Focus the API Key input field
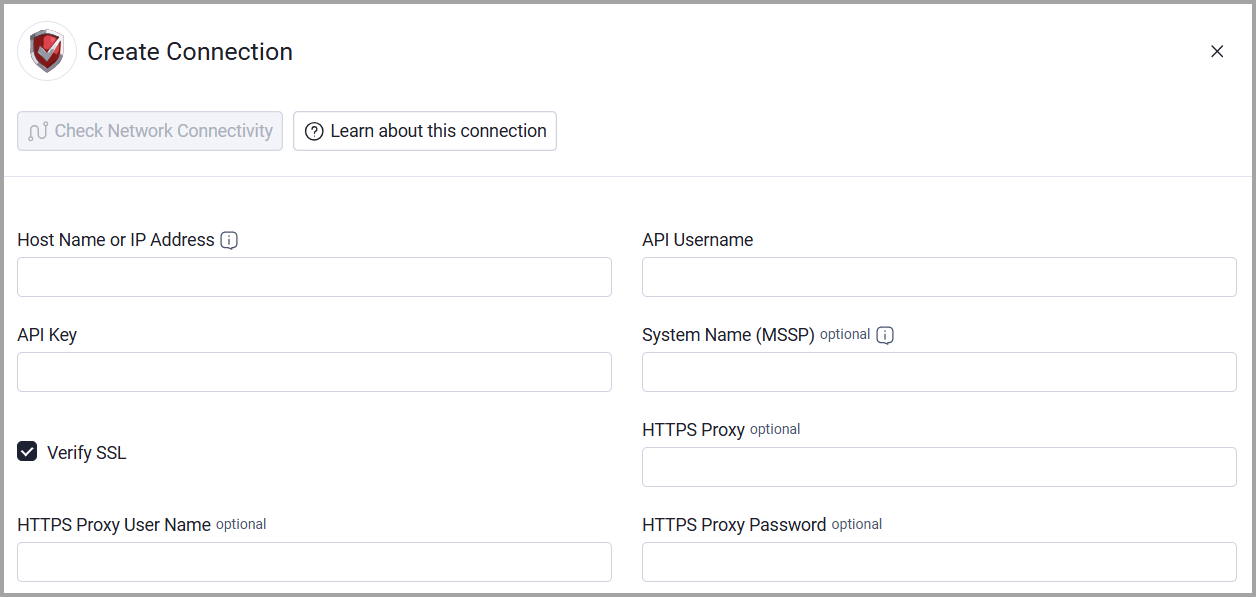 [314, 372]
